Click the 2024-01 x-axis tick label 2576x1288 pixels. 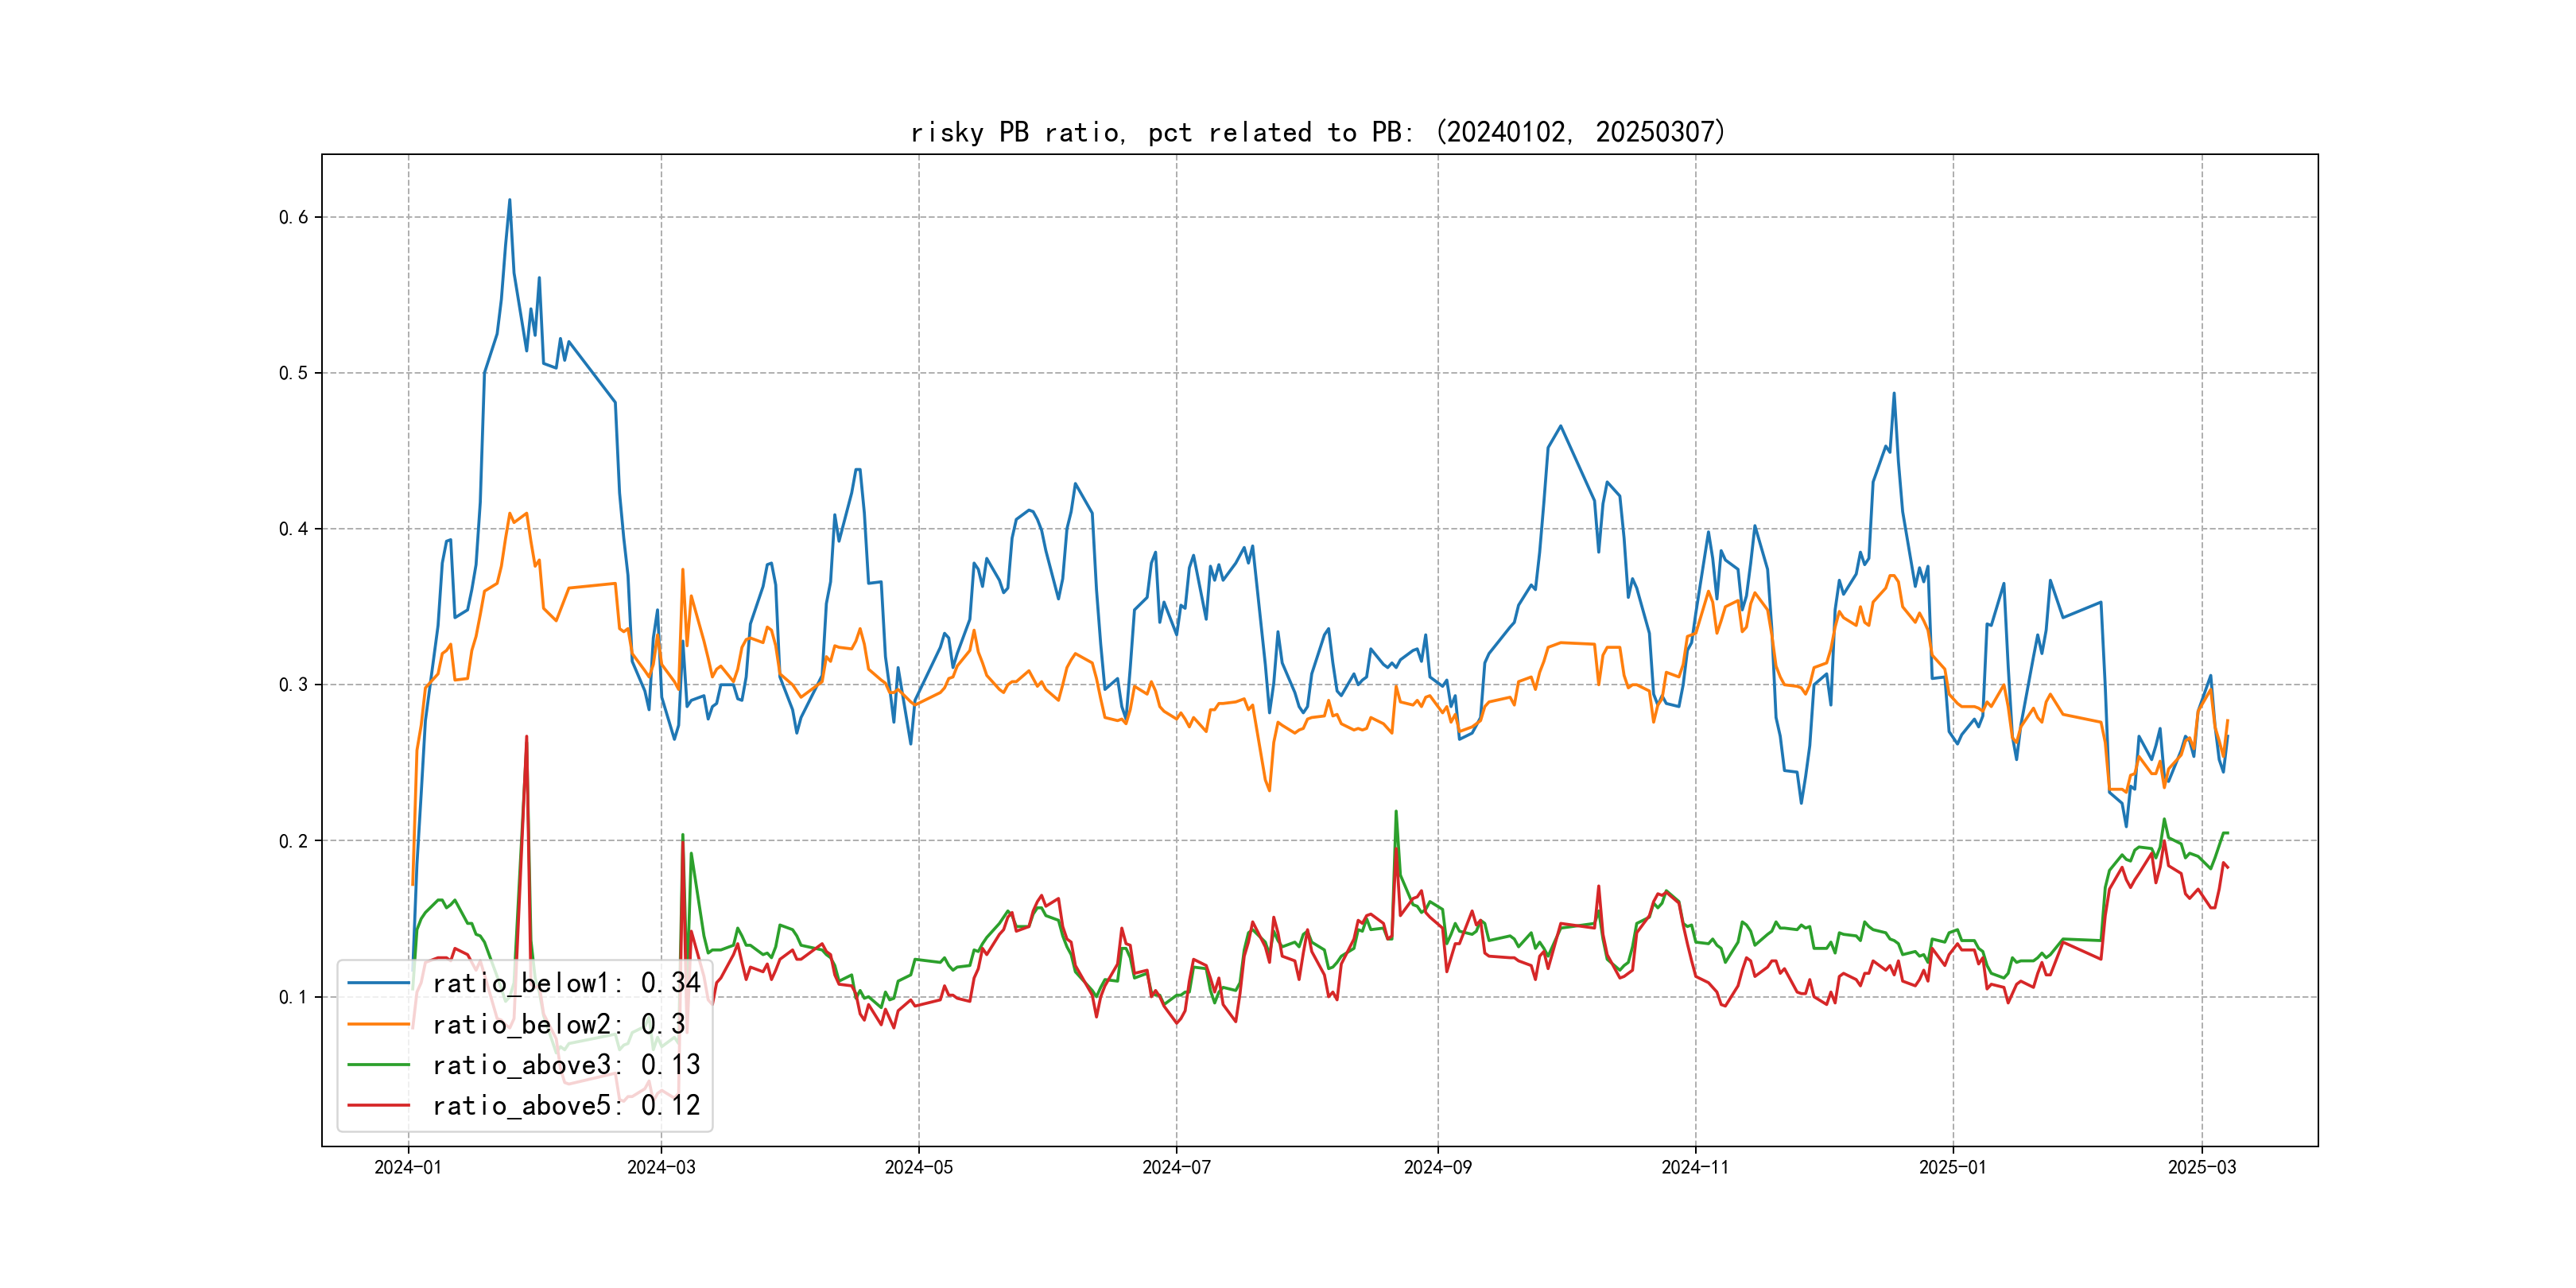pos(408,1167)
